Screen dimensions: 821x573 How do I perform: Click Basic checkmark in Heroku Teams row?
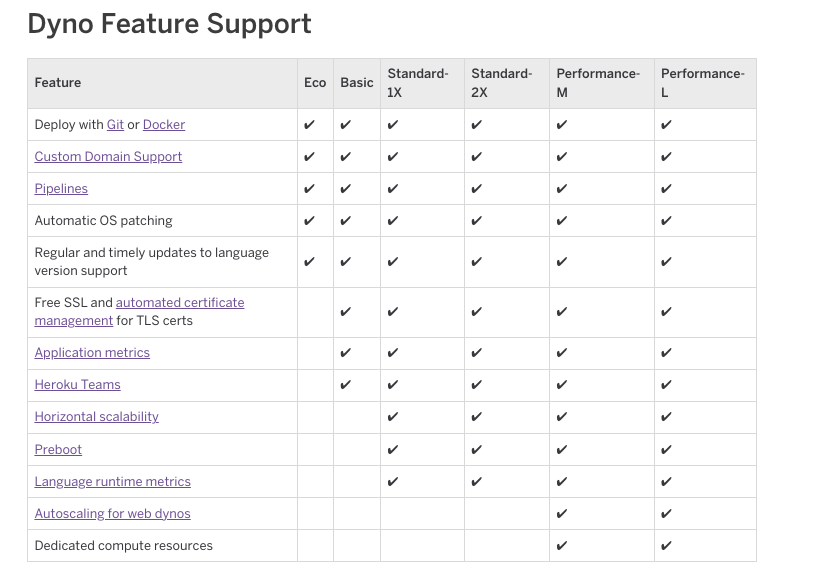coord(346,384)
